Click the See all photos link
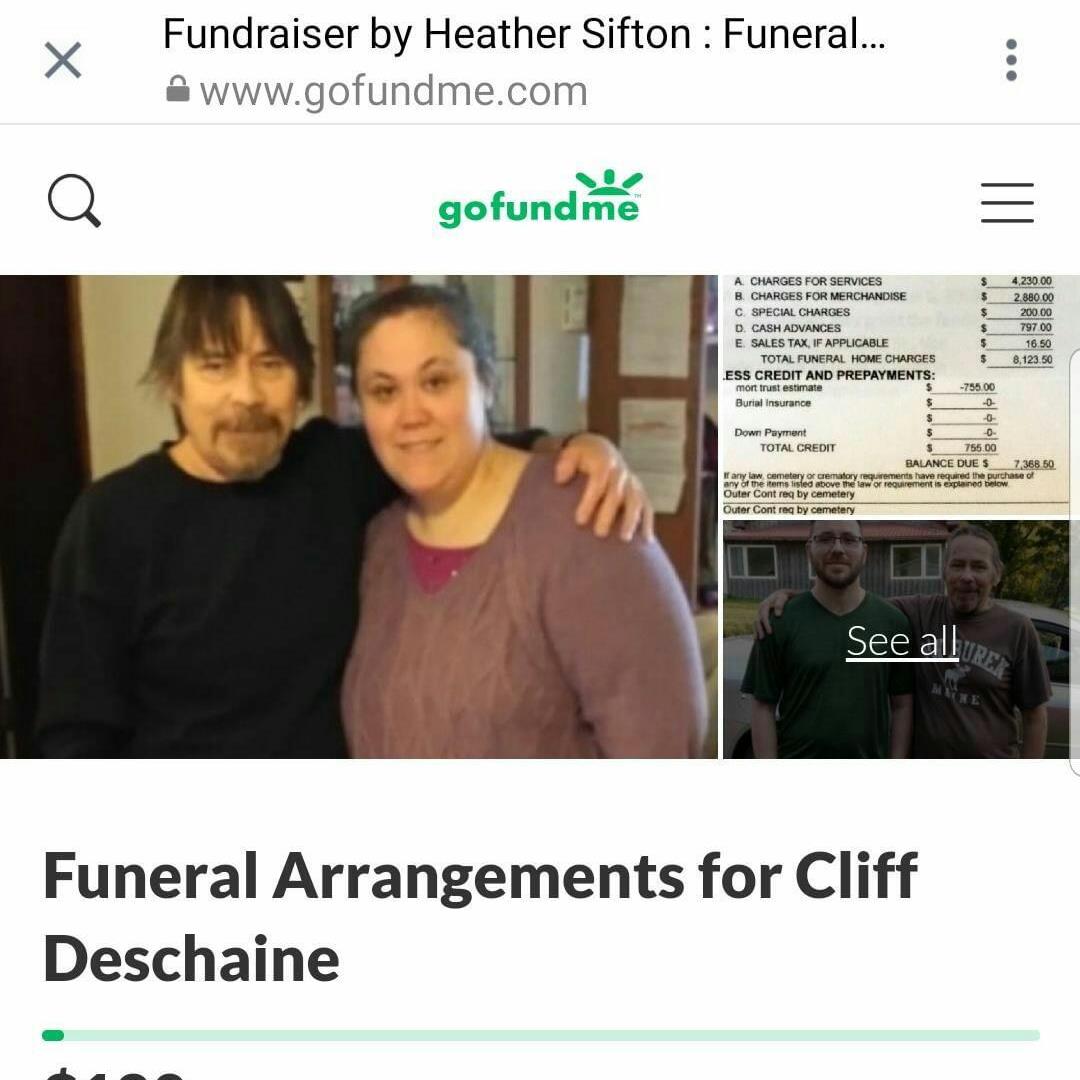 [x=902, y=641]
